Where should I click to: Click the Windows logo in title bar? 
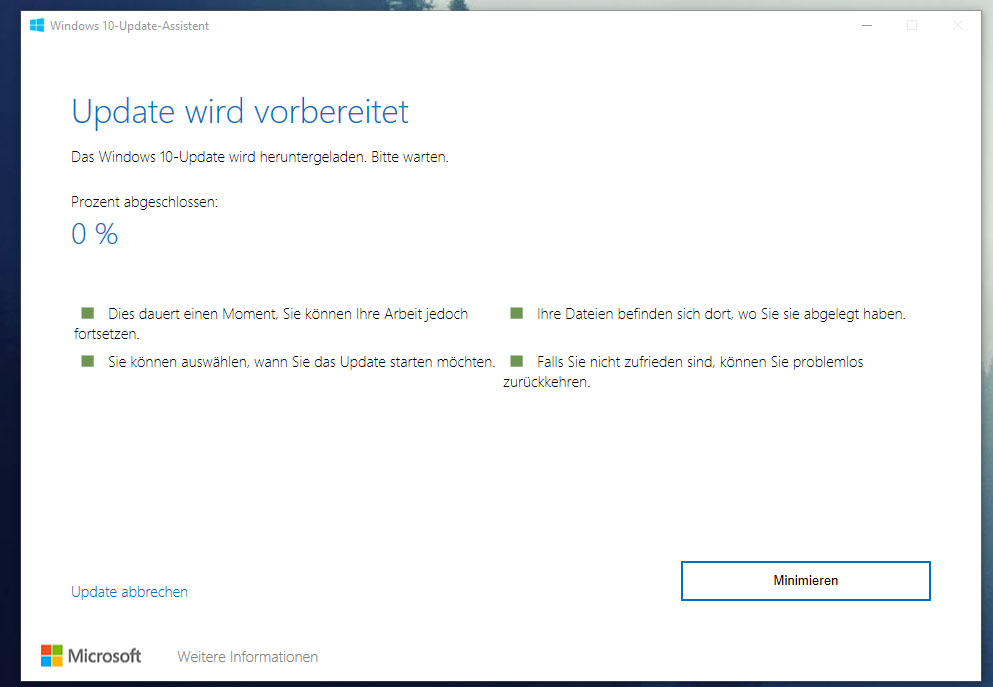(37, 25)
